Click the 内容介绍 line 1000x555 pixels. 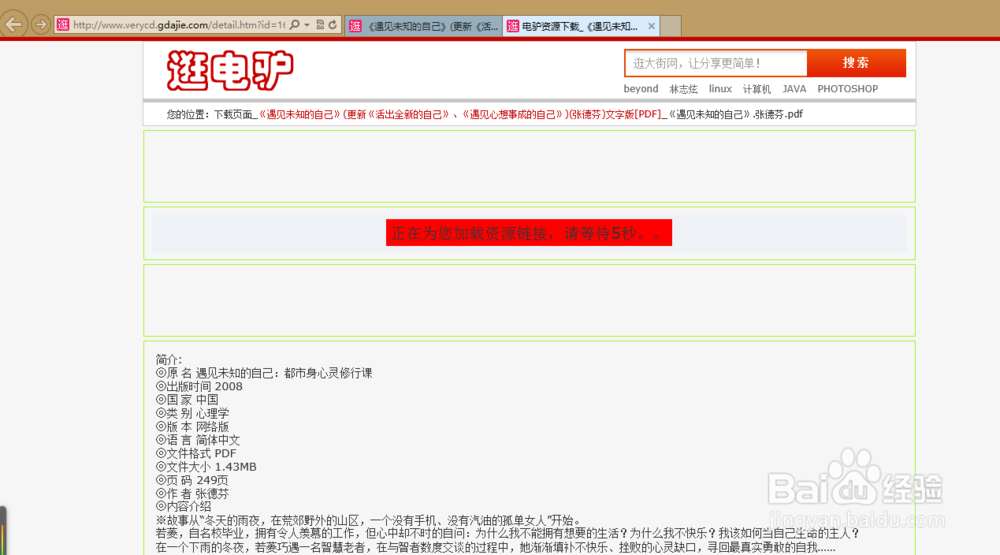coord(184,507)
